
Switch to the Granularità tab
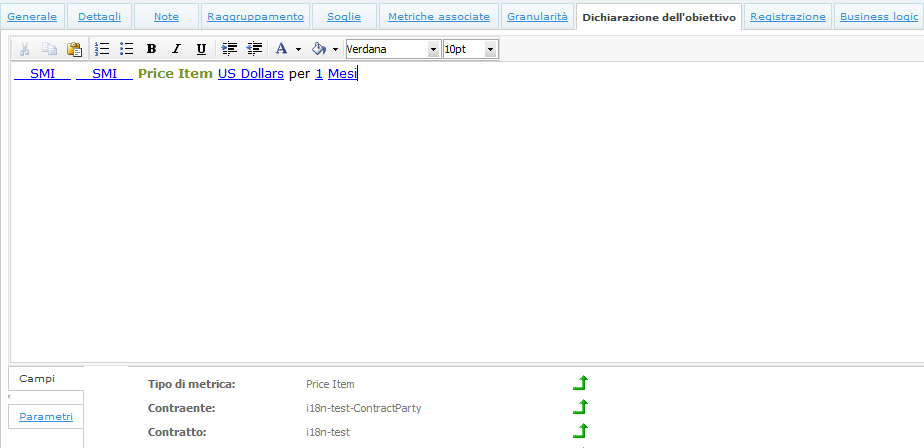(x=537, y=17)
